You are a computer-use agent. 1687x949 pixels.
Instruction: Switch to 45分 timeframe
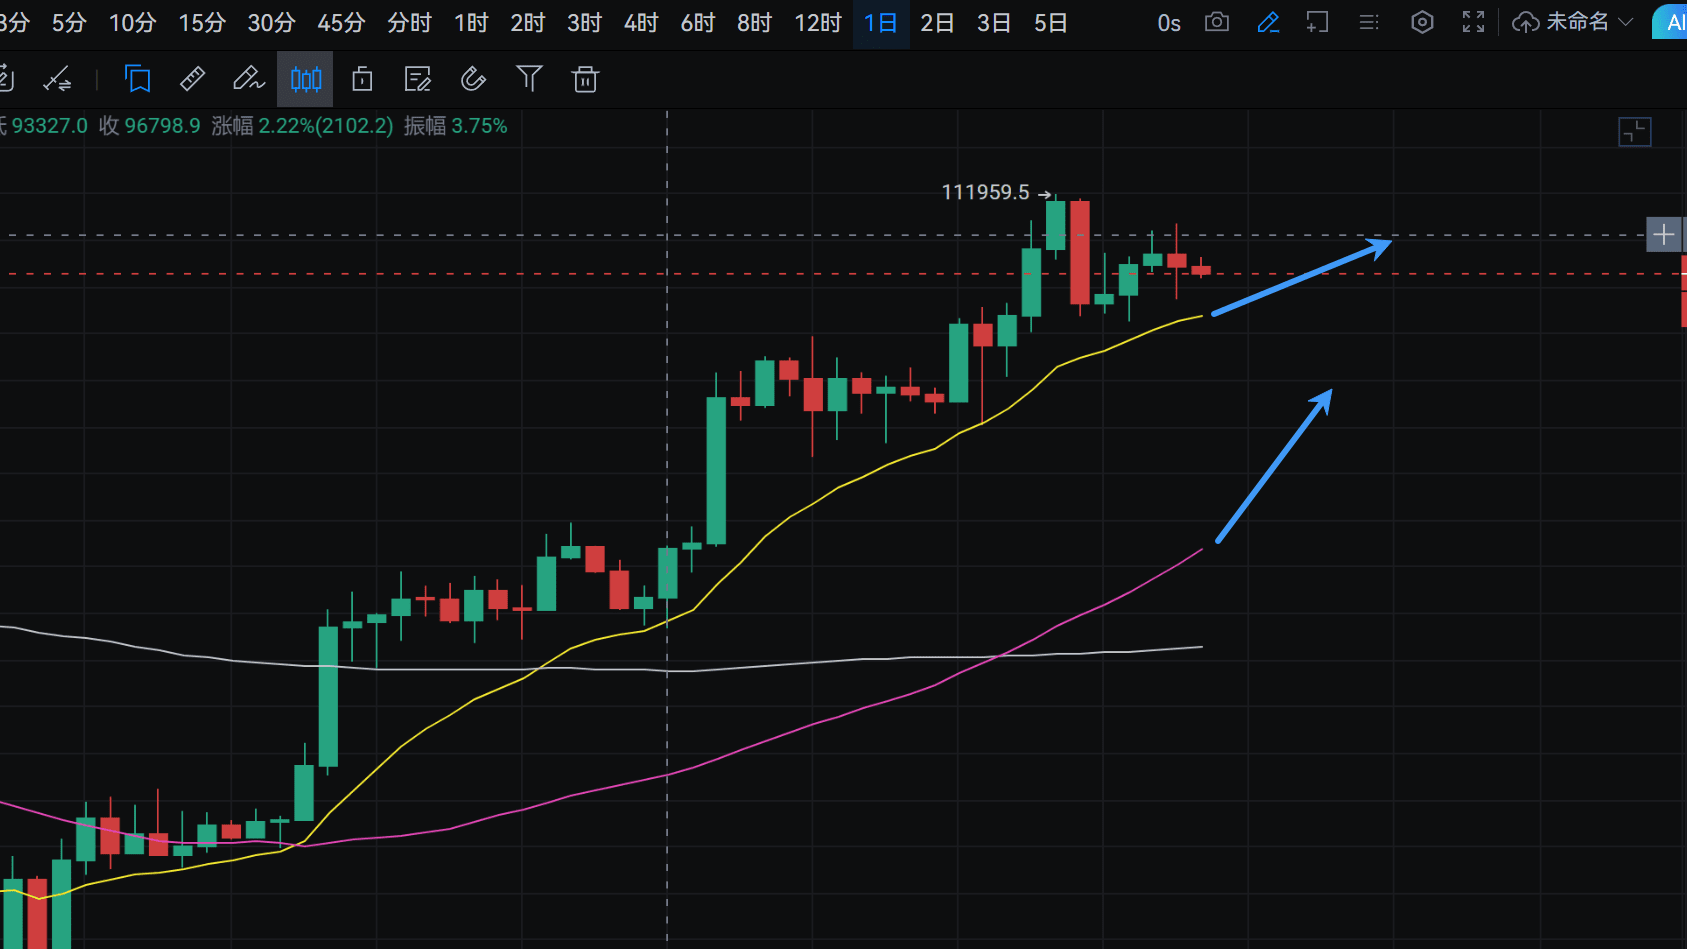point(341,23)
